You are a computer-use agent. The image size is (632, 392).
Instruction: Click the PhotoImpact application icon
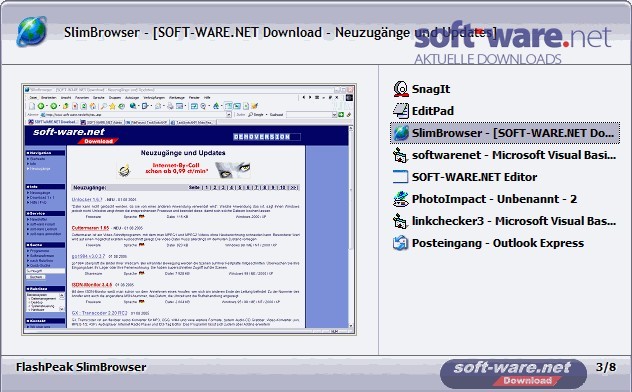pyautogui.click(x=401, y=199)
